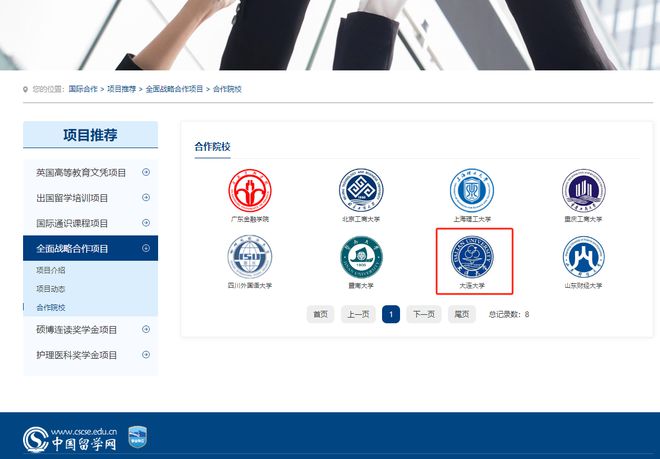The height and width of the screenshot is (459, 660).
Task: Click 山东财经大学 name label
Action: click(583, 286)
